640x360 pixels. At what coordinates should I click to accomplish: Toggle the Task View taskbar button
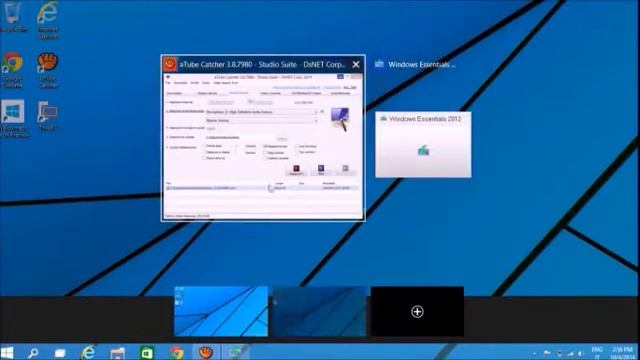60,353
